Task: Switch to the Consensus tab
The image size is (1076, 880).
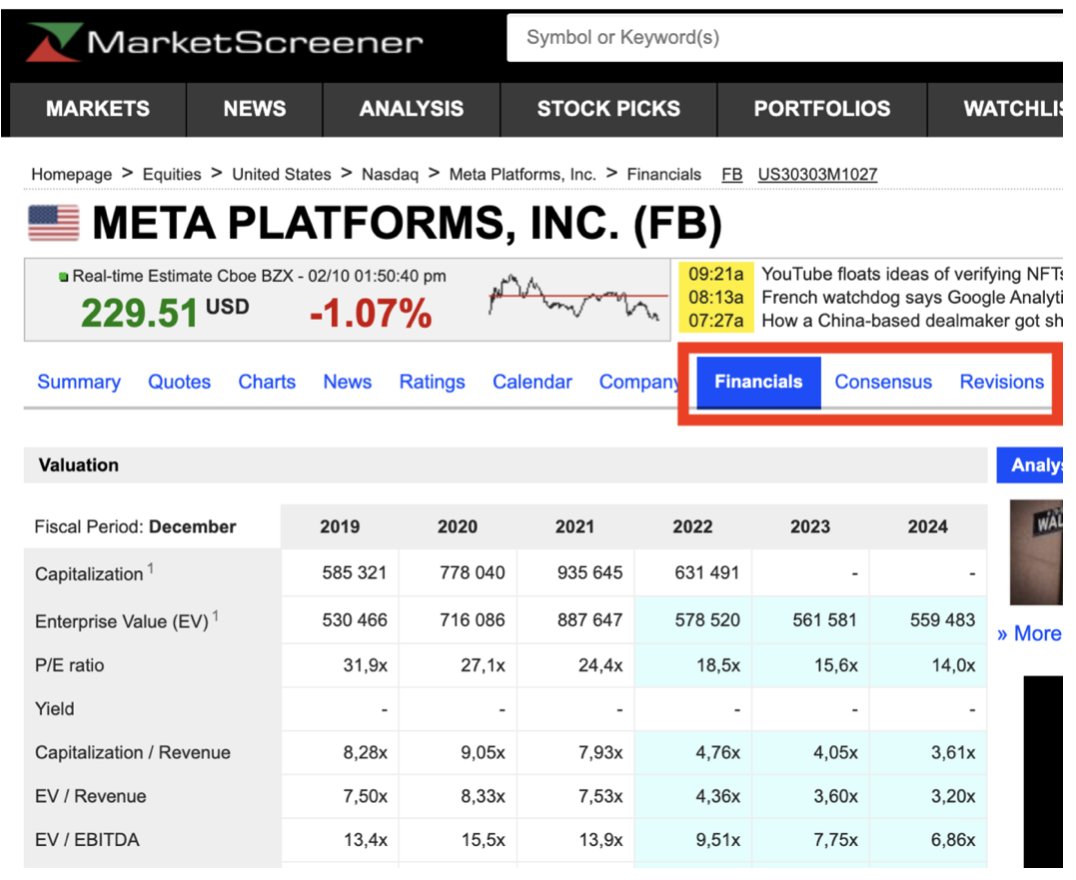Action: 883,382
